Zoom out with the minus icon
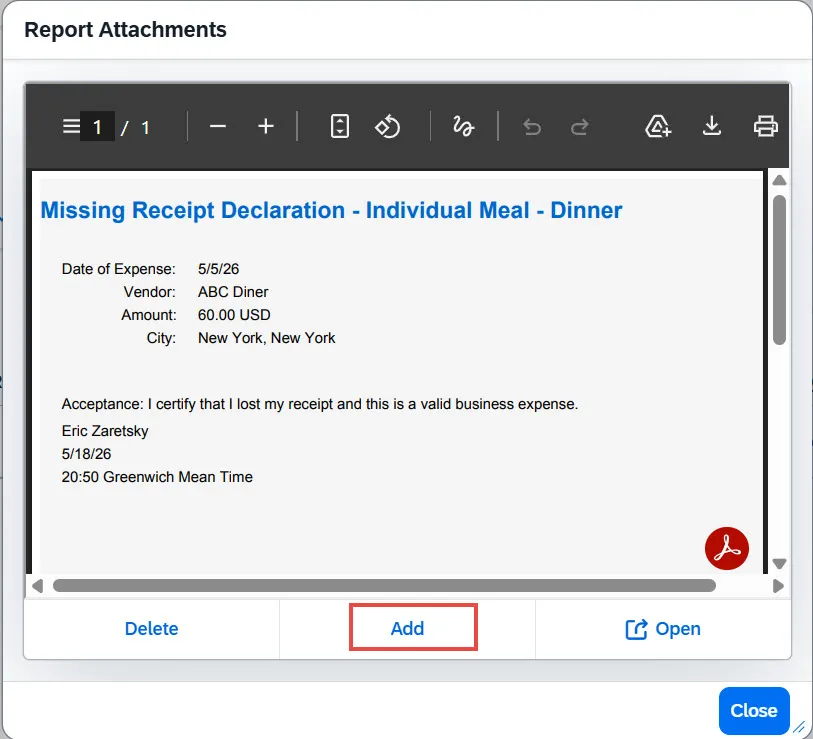813x739 pixels. 218,126
